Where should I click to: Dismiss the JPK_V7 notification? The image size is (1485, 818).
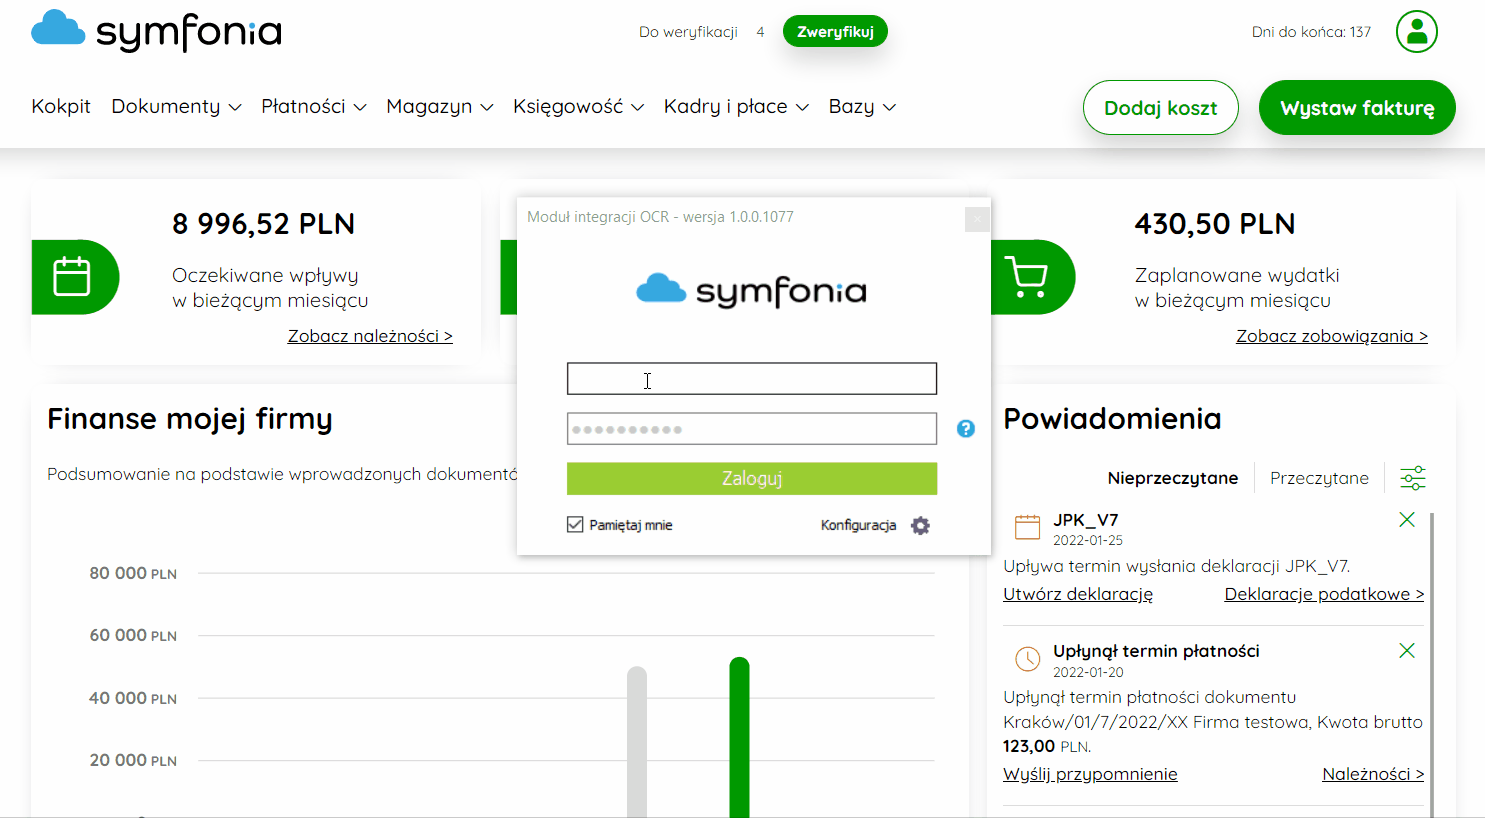(x=1407, y=520)
